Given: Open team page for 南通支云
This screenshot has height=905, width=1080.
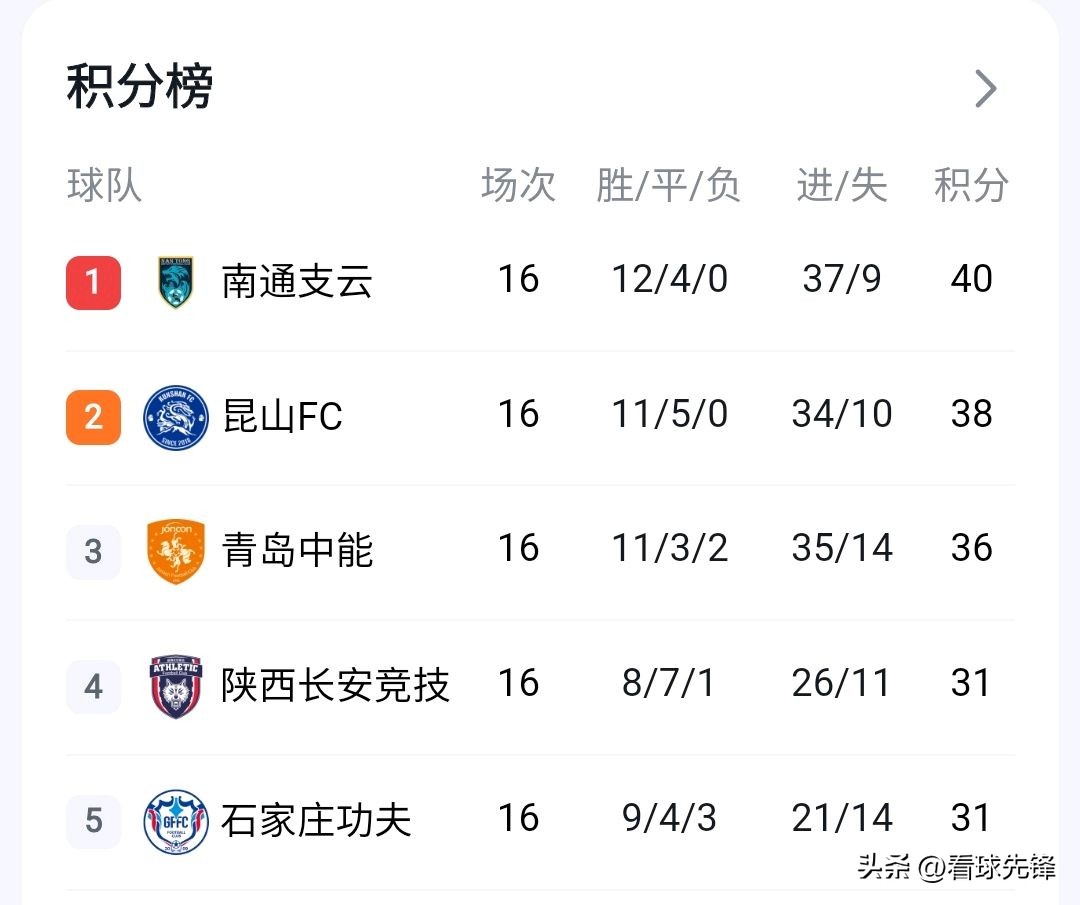Looking at the screenshot, I should point(296,281).
